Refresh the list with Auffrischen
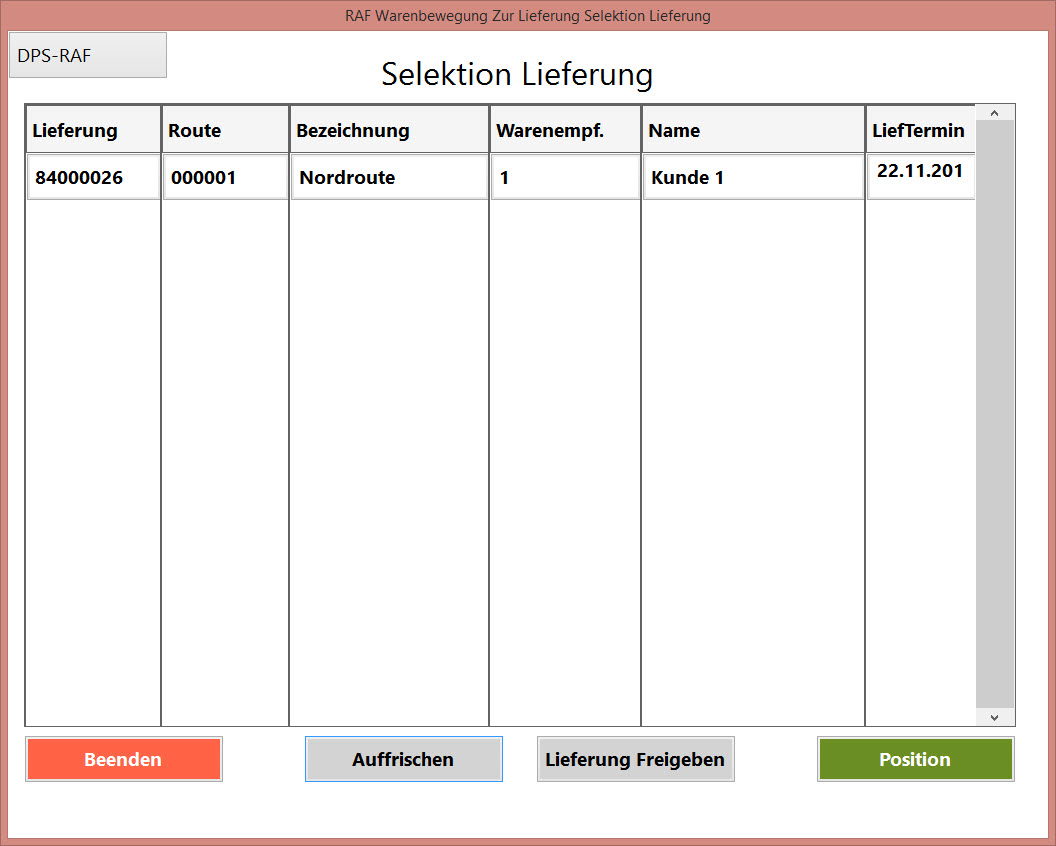 coord(403,760)
